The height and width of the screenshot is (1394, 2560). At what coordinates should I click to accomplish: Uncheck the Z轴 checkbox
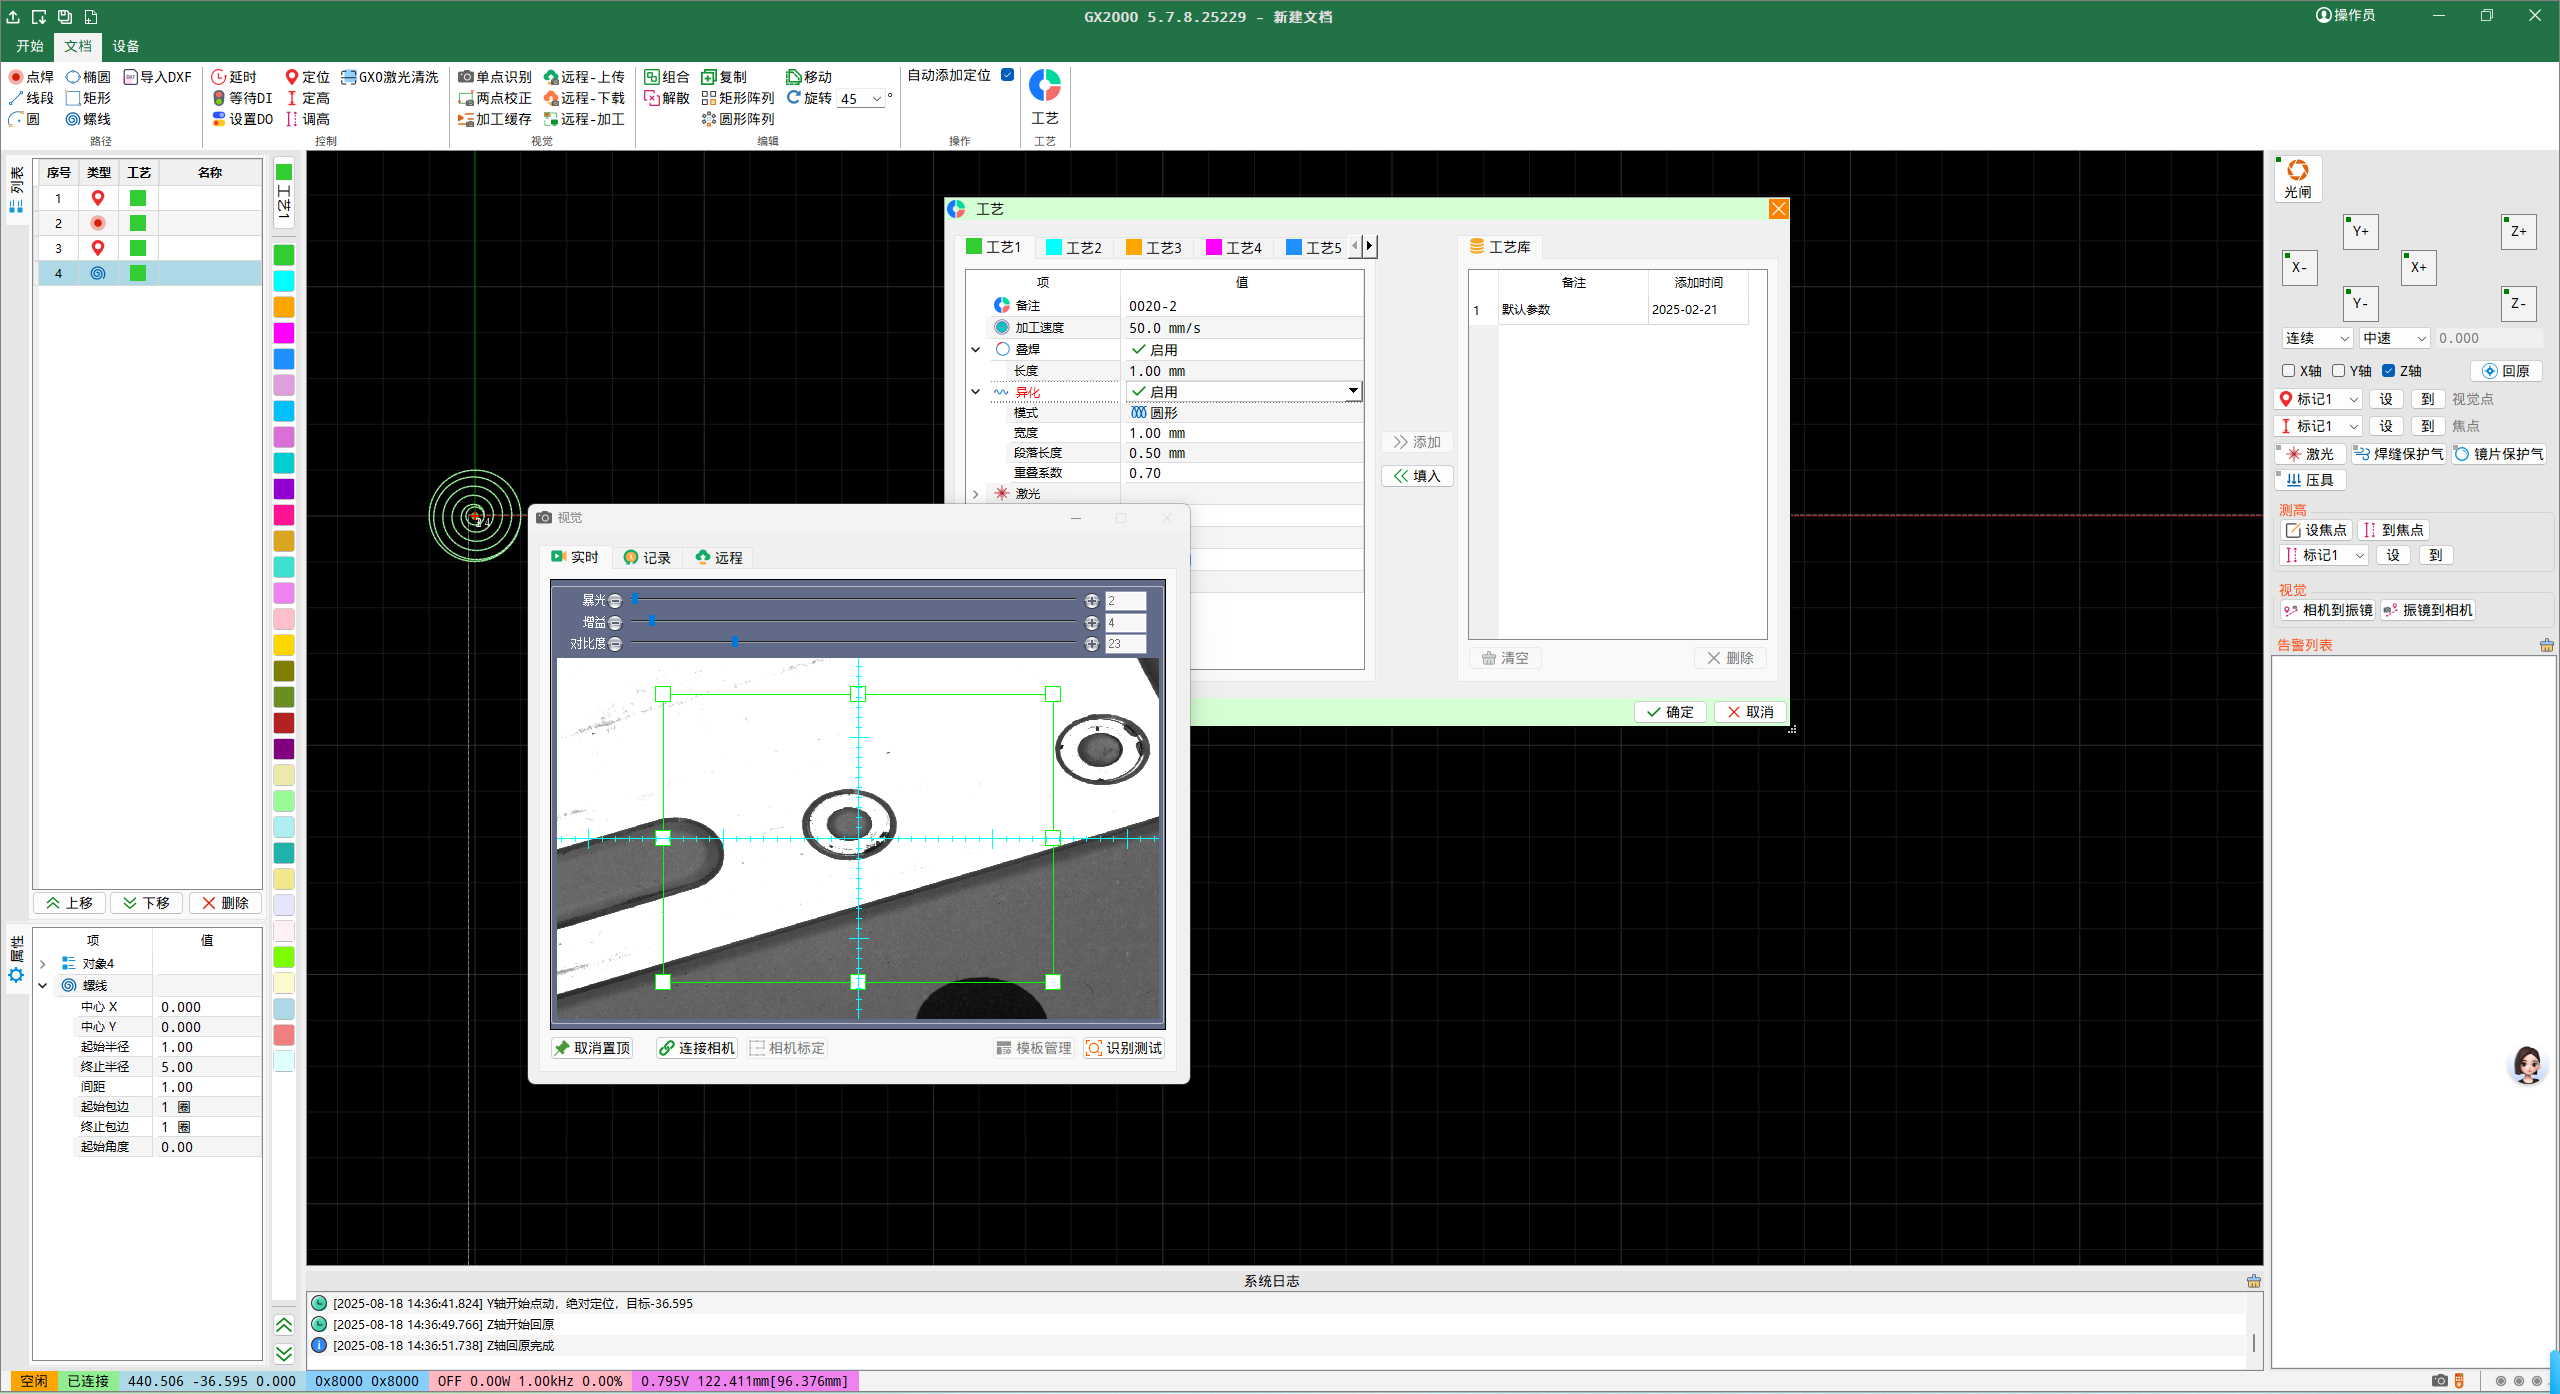tap(2388, 371)
